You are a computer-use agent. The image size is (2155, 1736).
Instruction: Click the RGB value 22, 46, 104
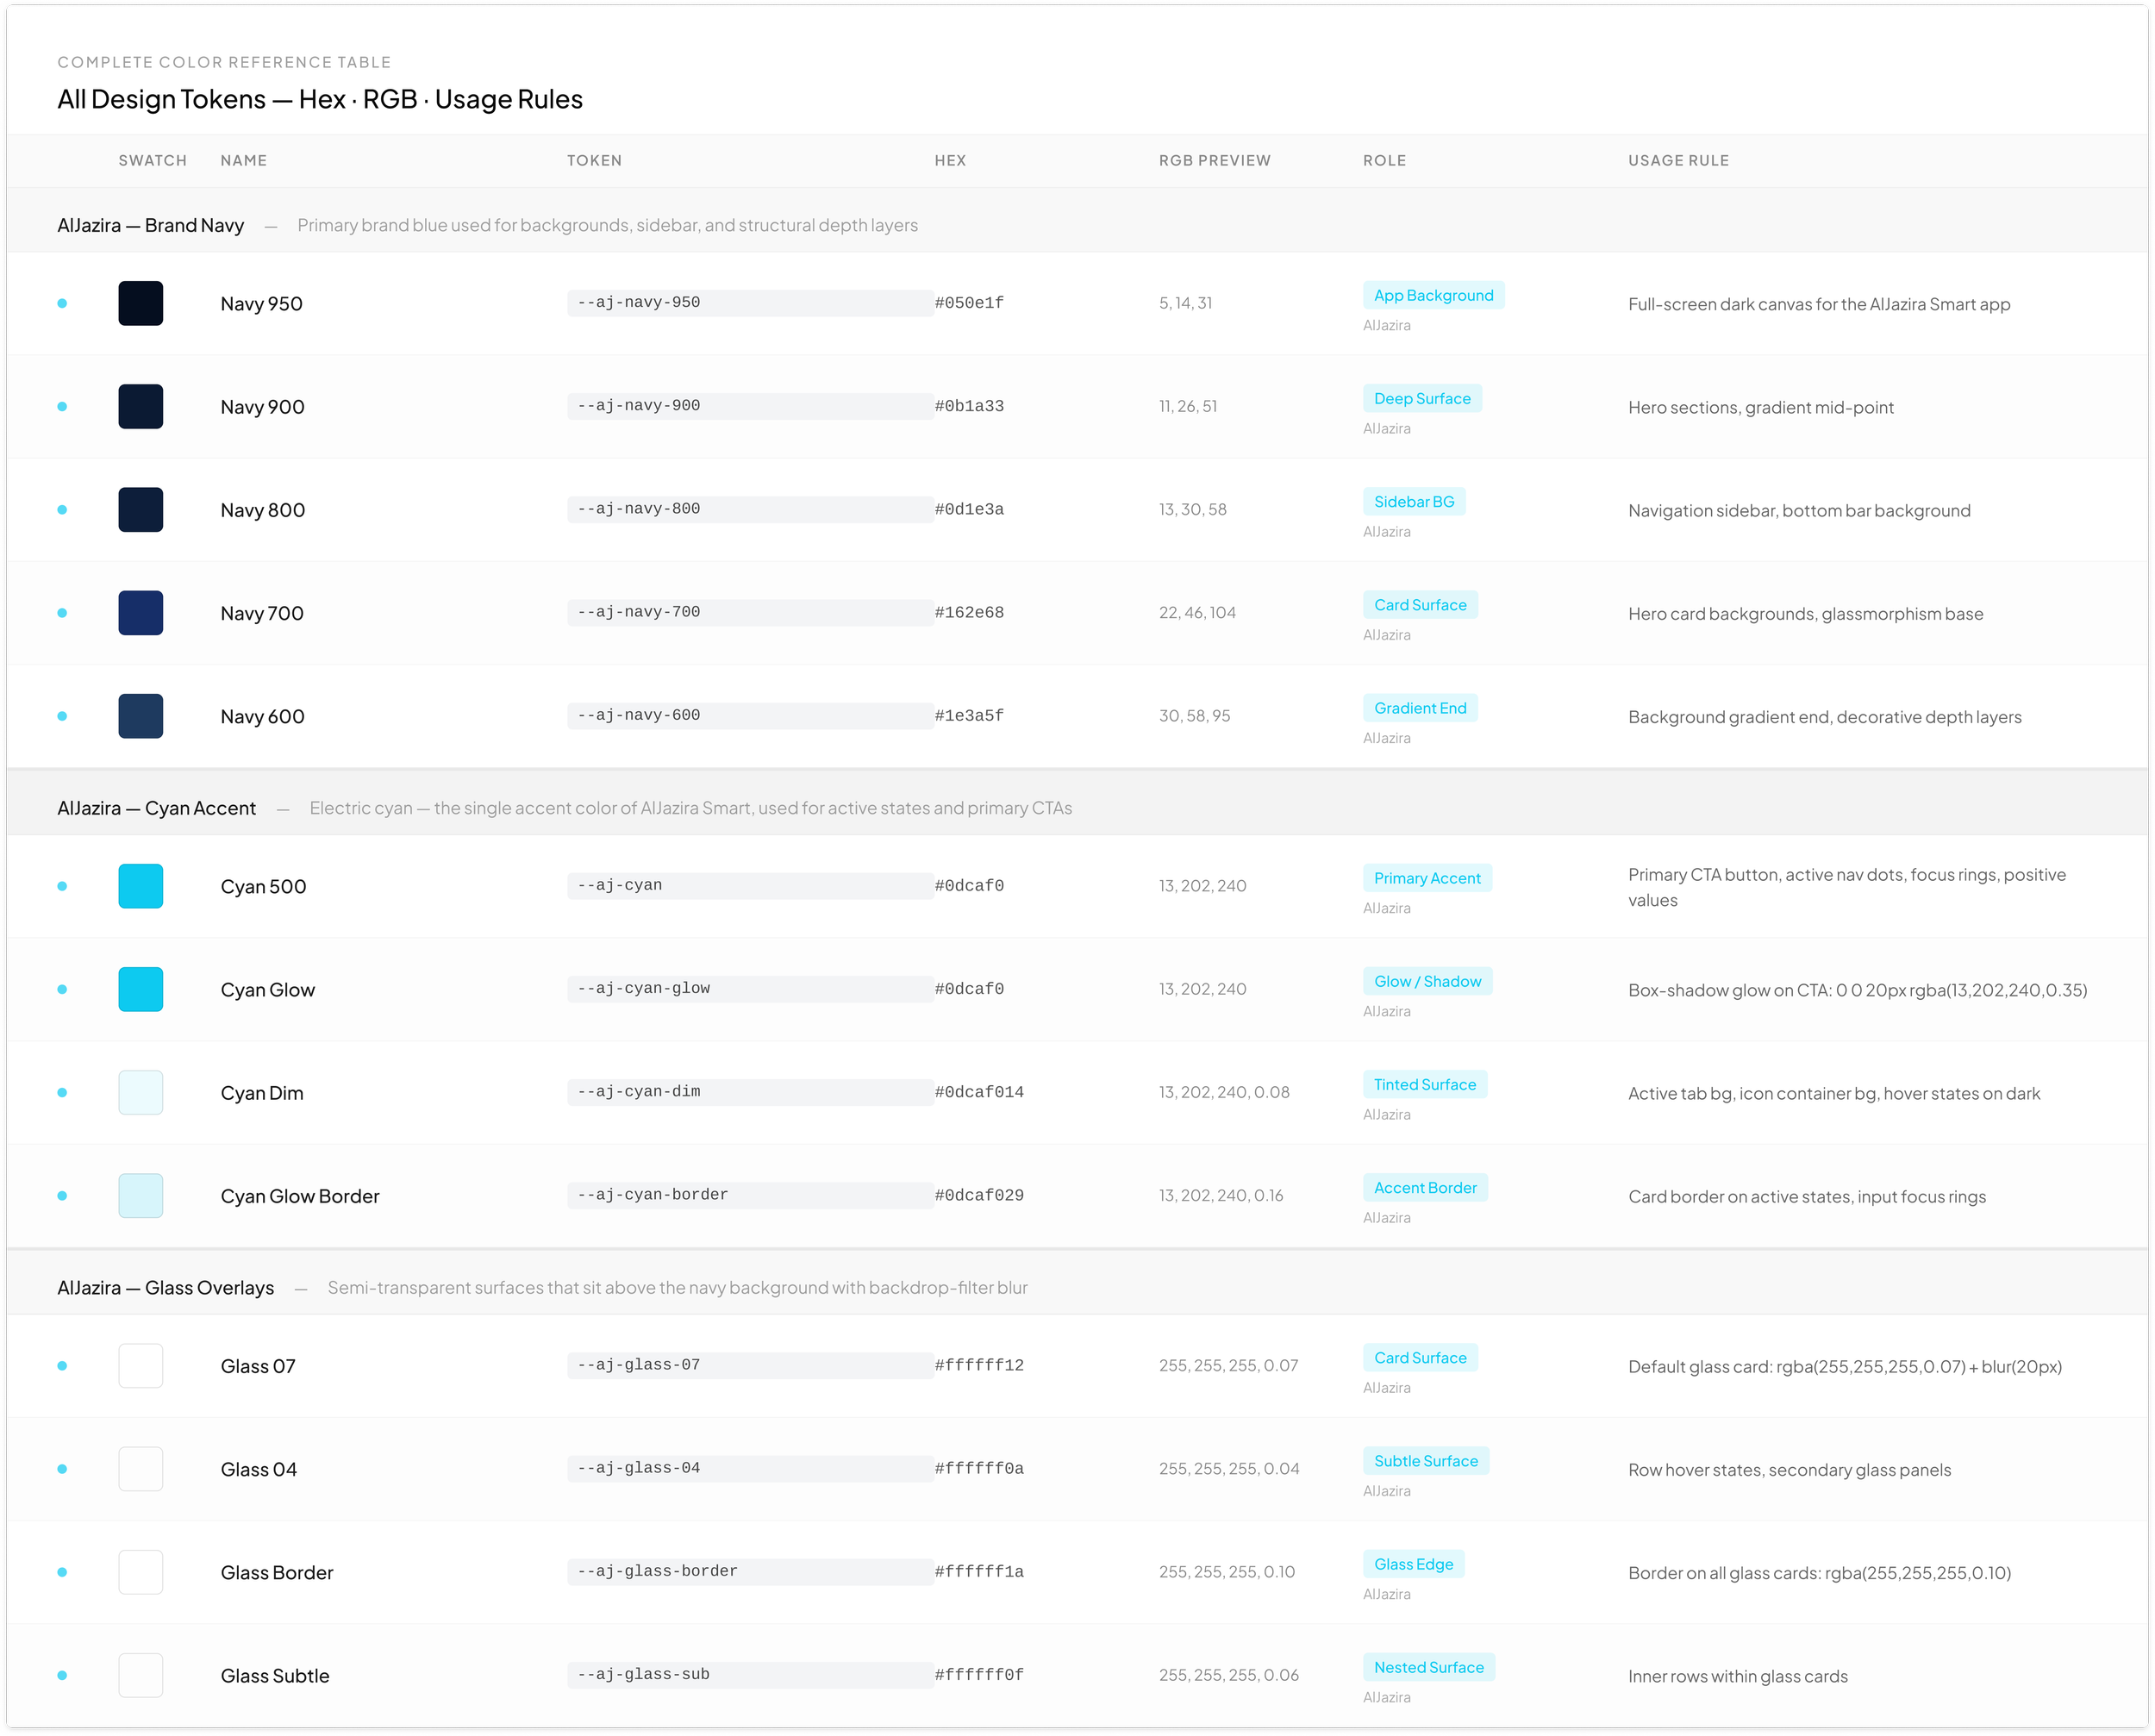tap(1197, 612)
